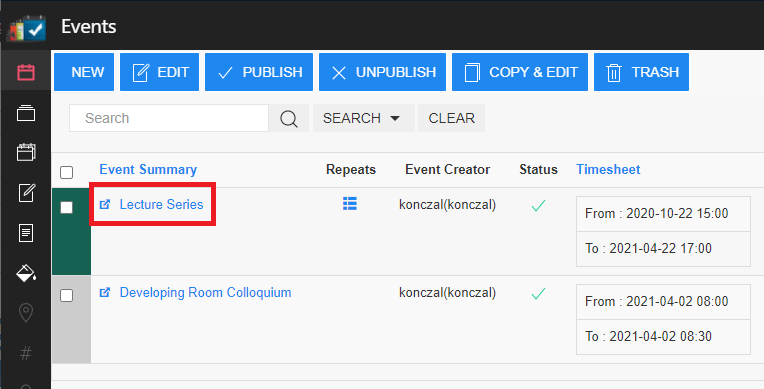Open the location pin sidebar icon

coord(26,312)
